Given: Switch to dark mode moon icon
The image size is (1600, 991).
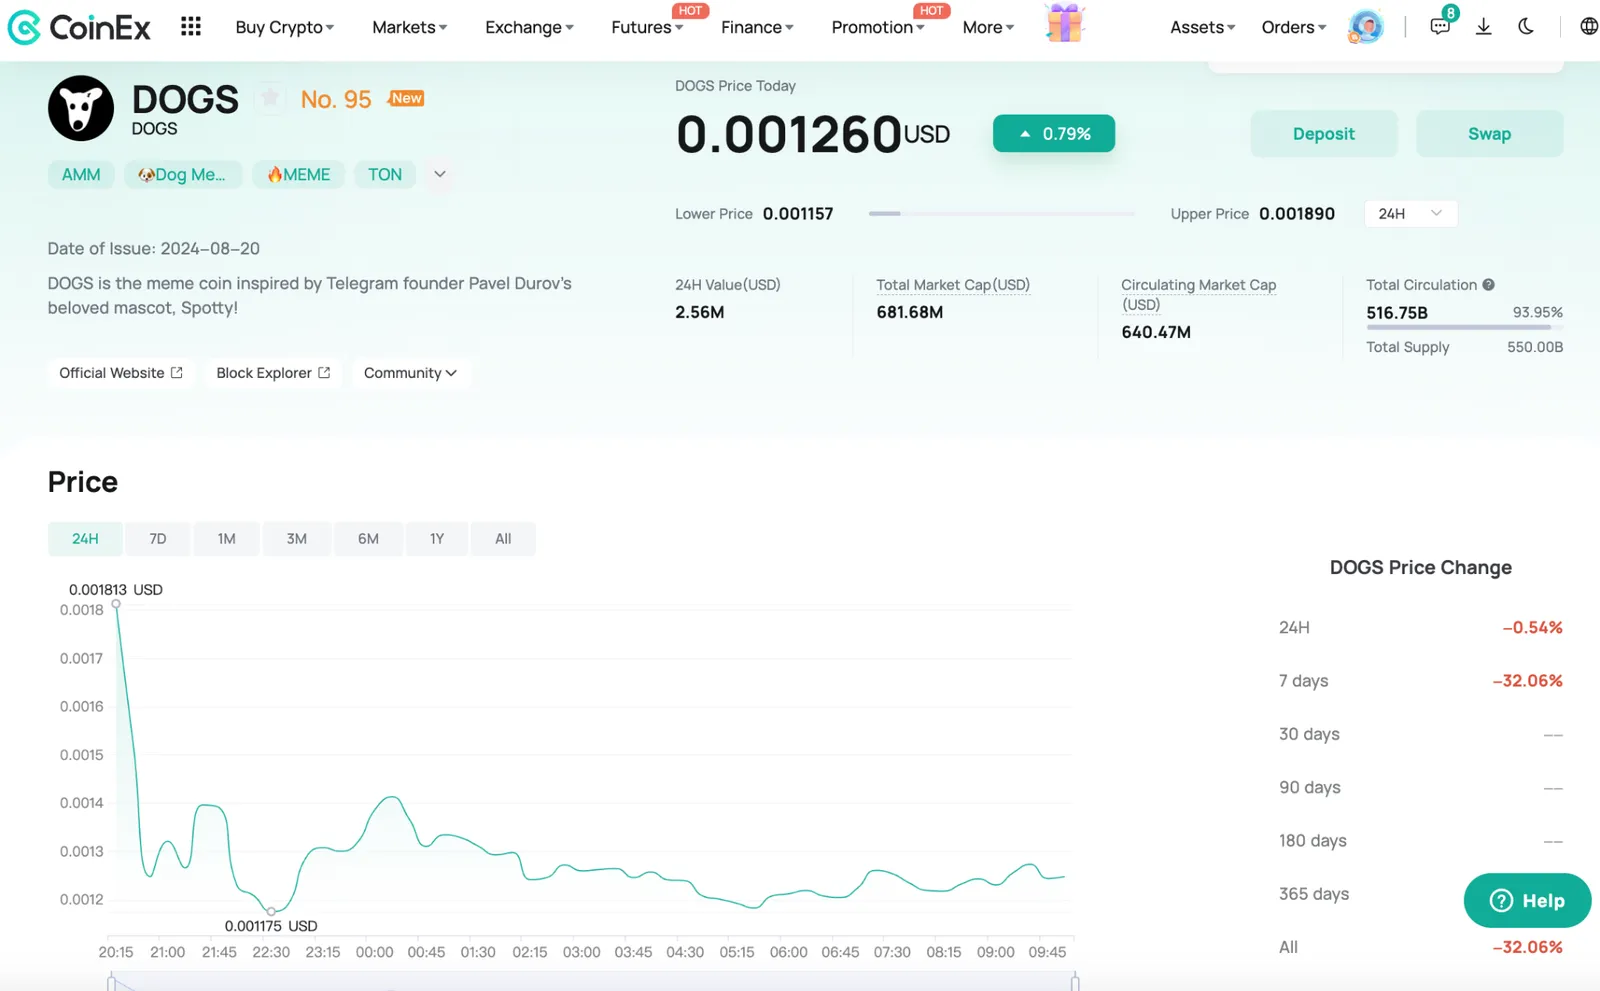Looking at the screenshot, I should (1526, 26).
